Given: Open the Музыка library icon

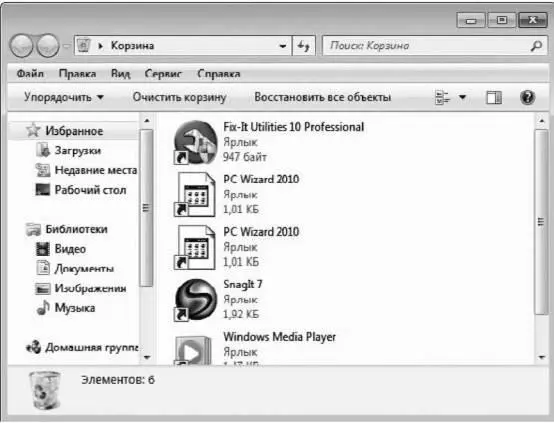Looking at the screenshot, I should click(x=43, y=308).
